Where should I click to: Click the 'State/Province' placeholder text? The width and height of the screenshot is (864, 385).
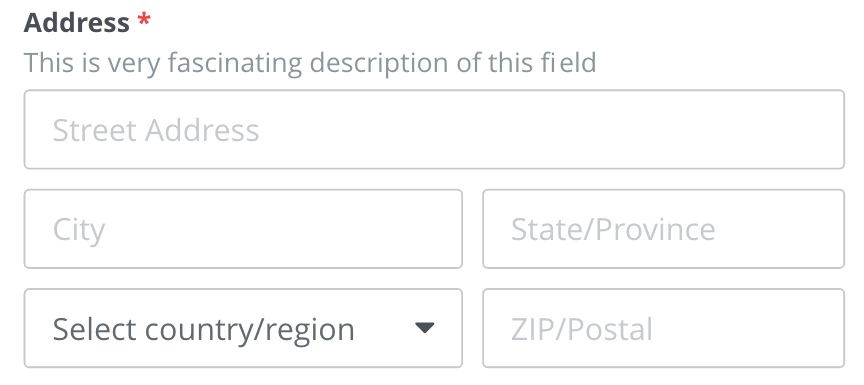click(613, 230)
